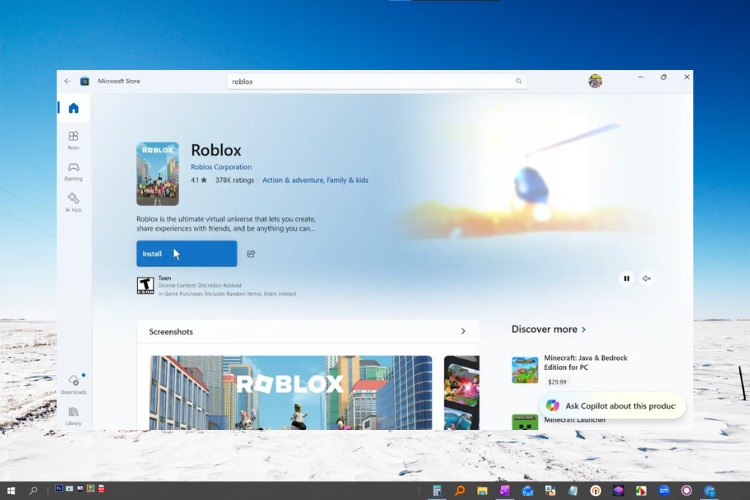Open the Home tab in the sidebar
The image size is (750, 500).
(x=73, y=108)
